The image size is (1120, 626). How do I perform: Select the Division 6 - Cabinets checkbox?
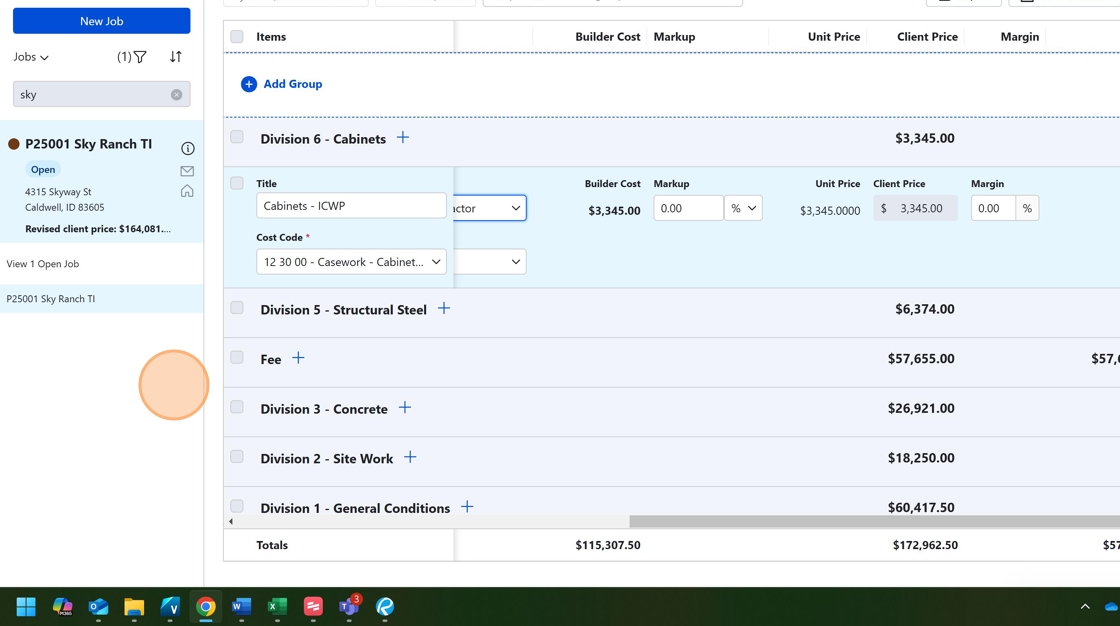click(x=237, y=137)
